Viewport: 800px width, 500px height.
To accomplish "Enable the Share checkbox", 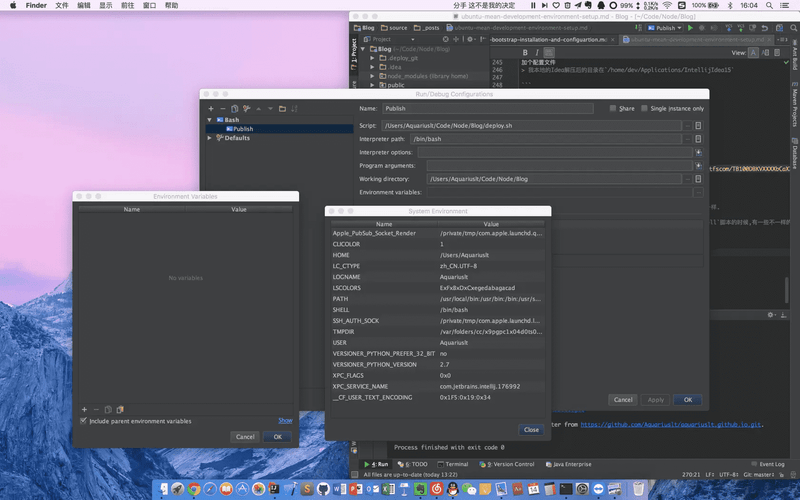I will [x=614, y=108].
